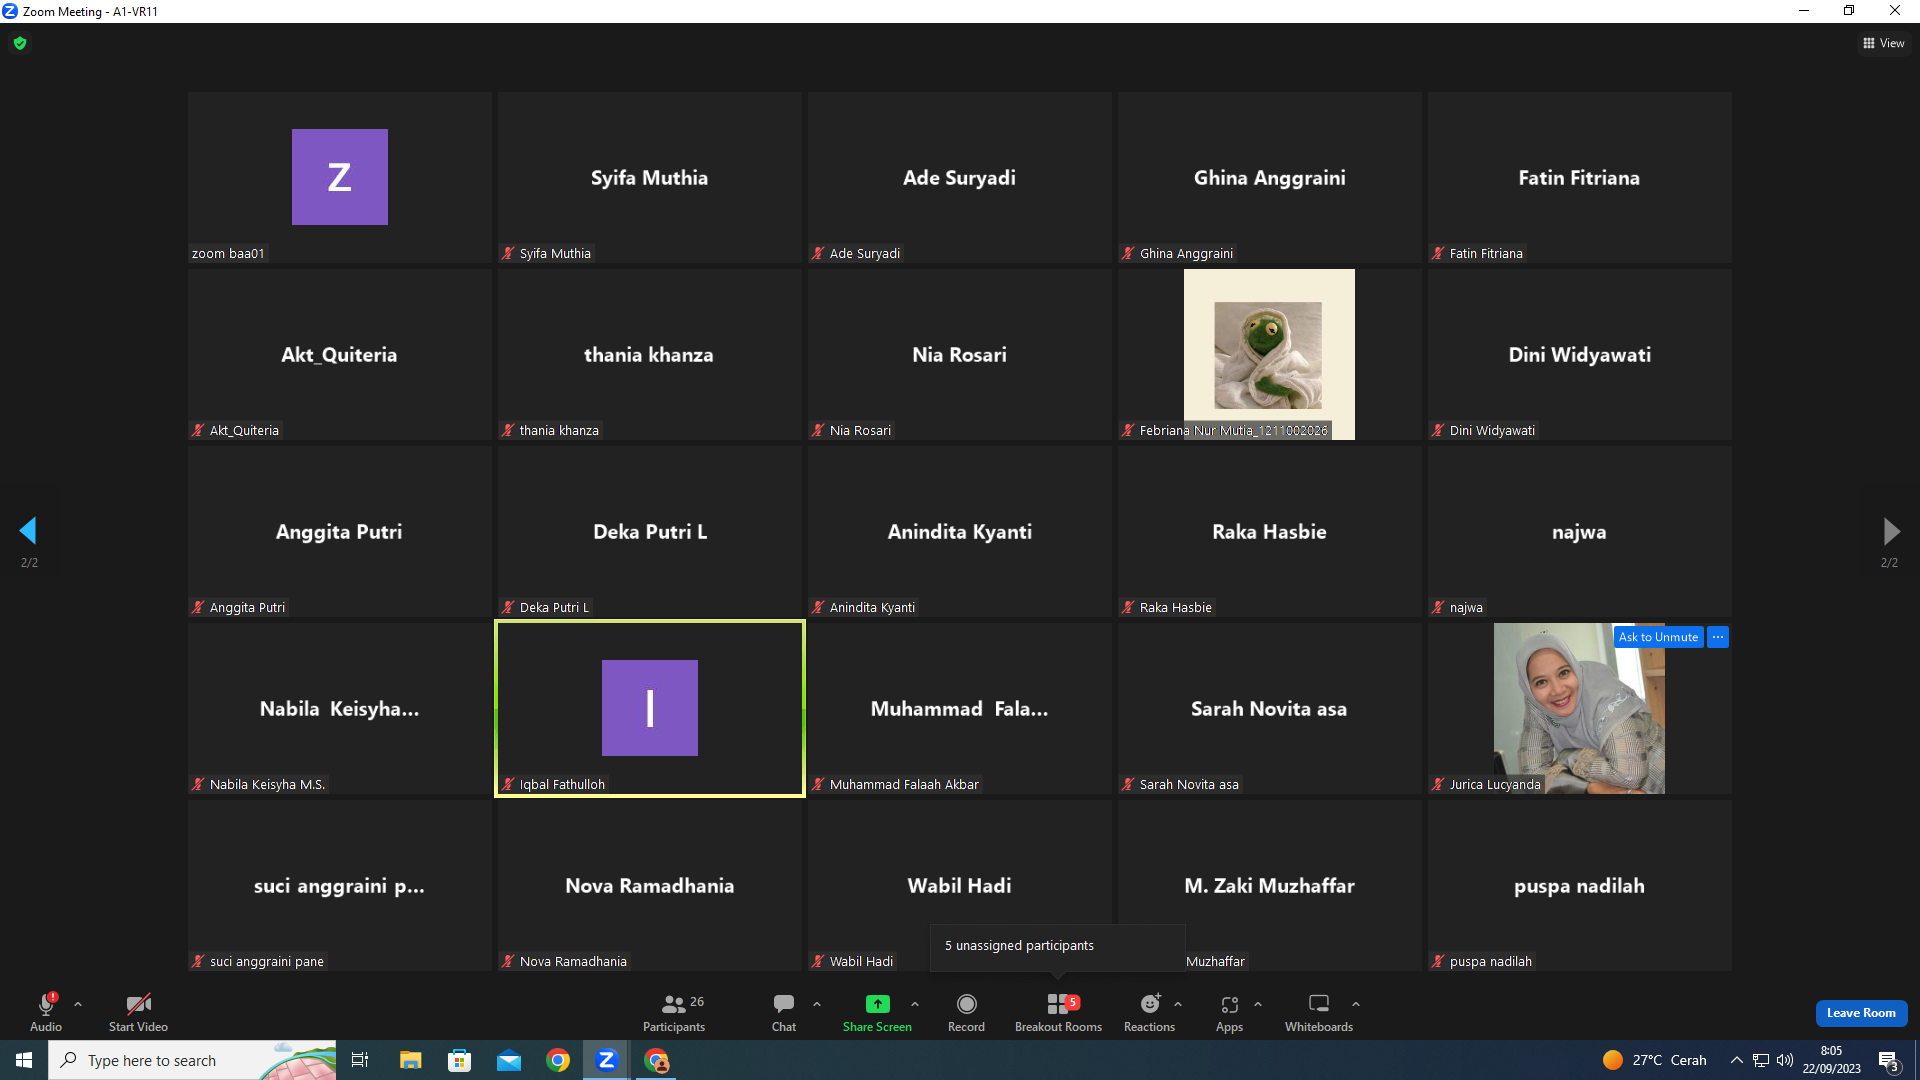Click the Nova Ramadhania name label
Image resolution: width=1920 pixels, height=1080 pixels.
(573, 962)
